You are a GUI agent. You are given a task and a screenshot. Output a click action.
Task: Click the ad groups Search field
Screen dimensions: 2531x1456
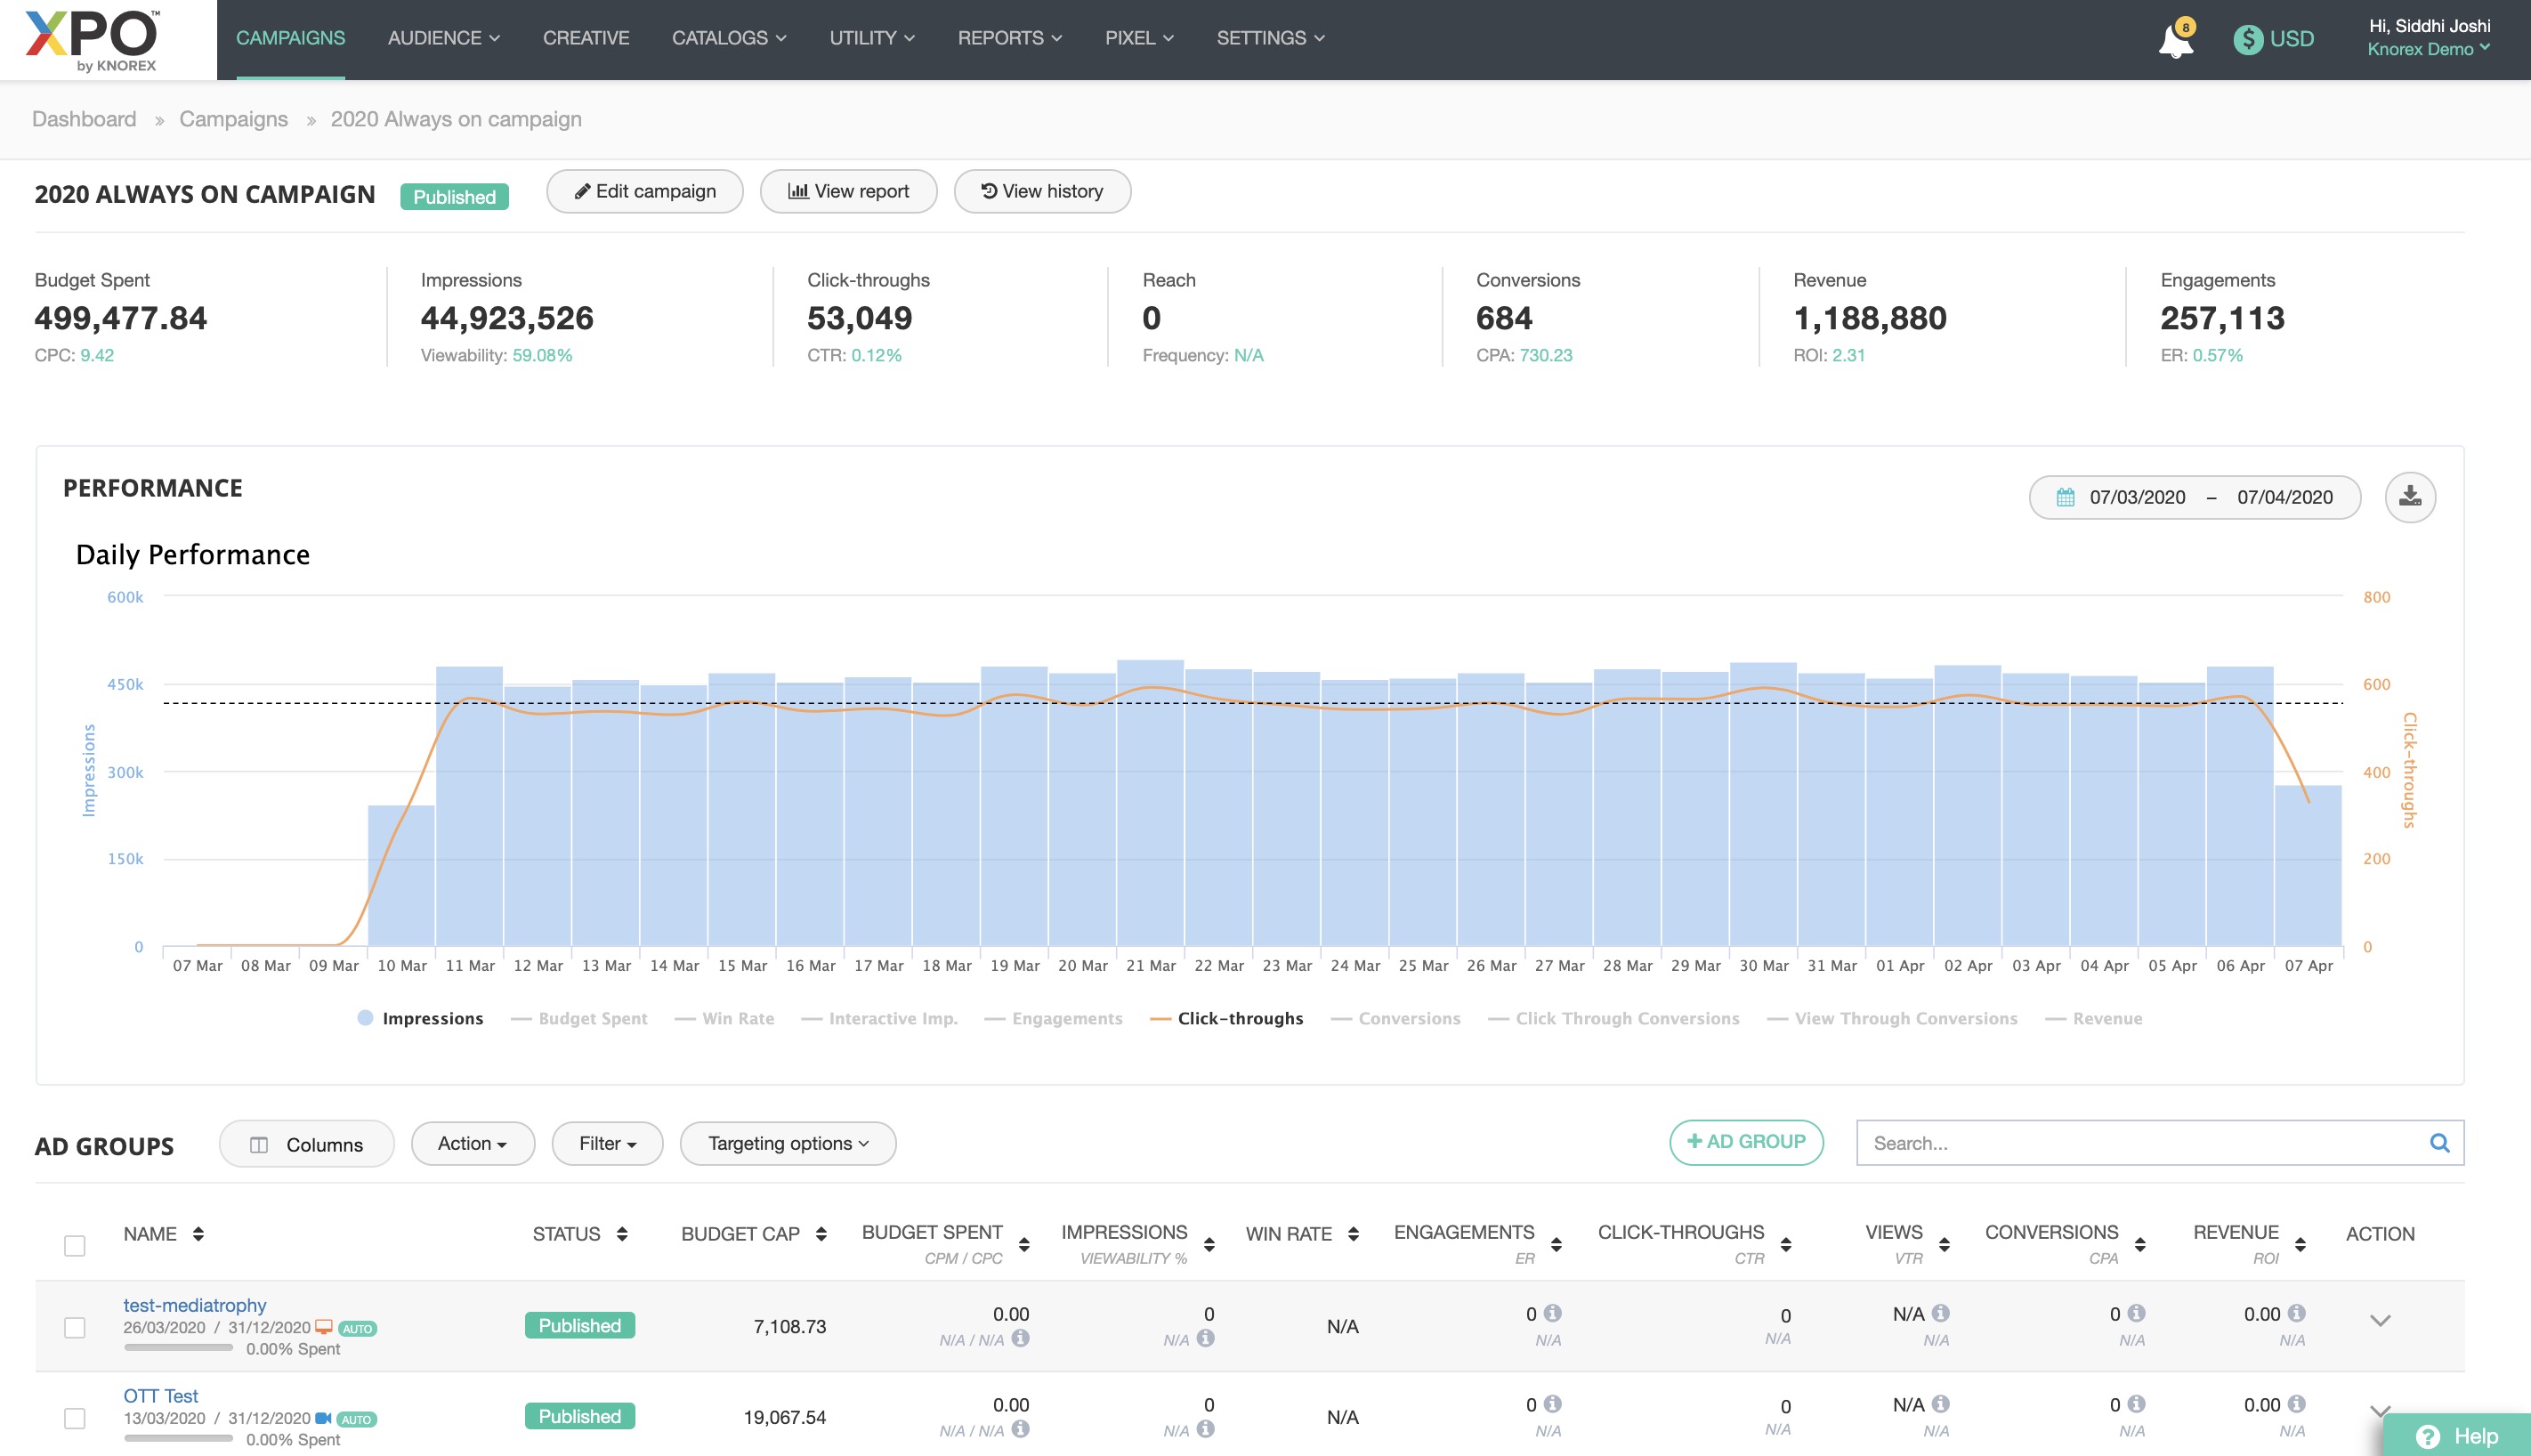(2140, 1143)
